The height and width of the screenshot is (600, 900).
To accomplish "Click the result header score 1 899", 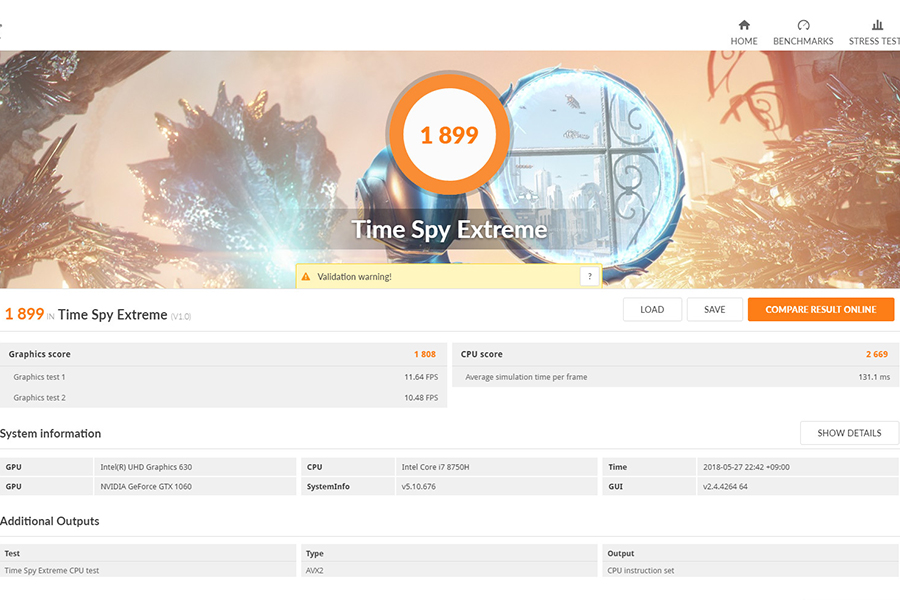I will [24, 314].
